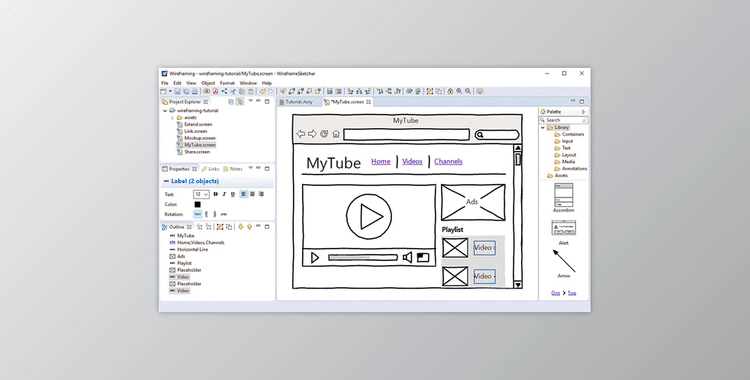Select the first horizontal rotation option

(198, 214)
